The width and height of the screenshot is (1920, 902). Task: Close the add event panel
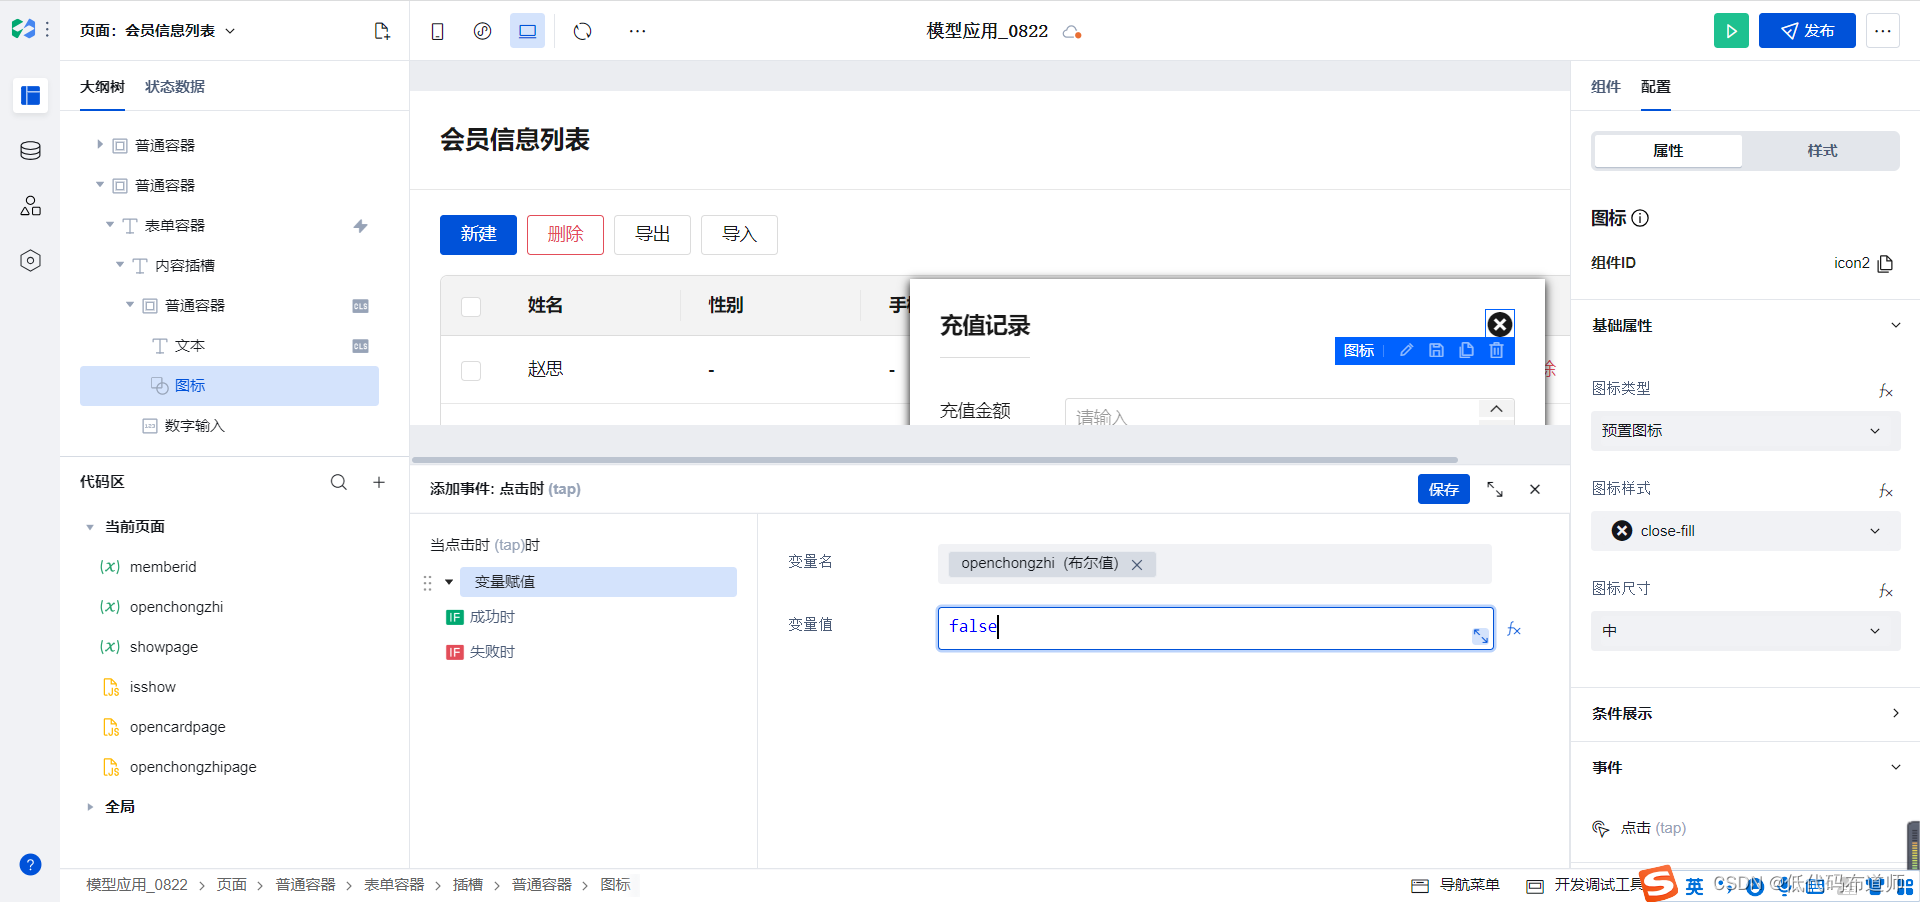tap(1535, 489)
